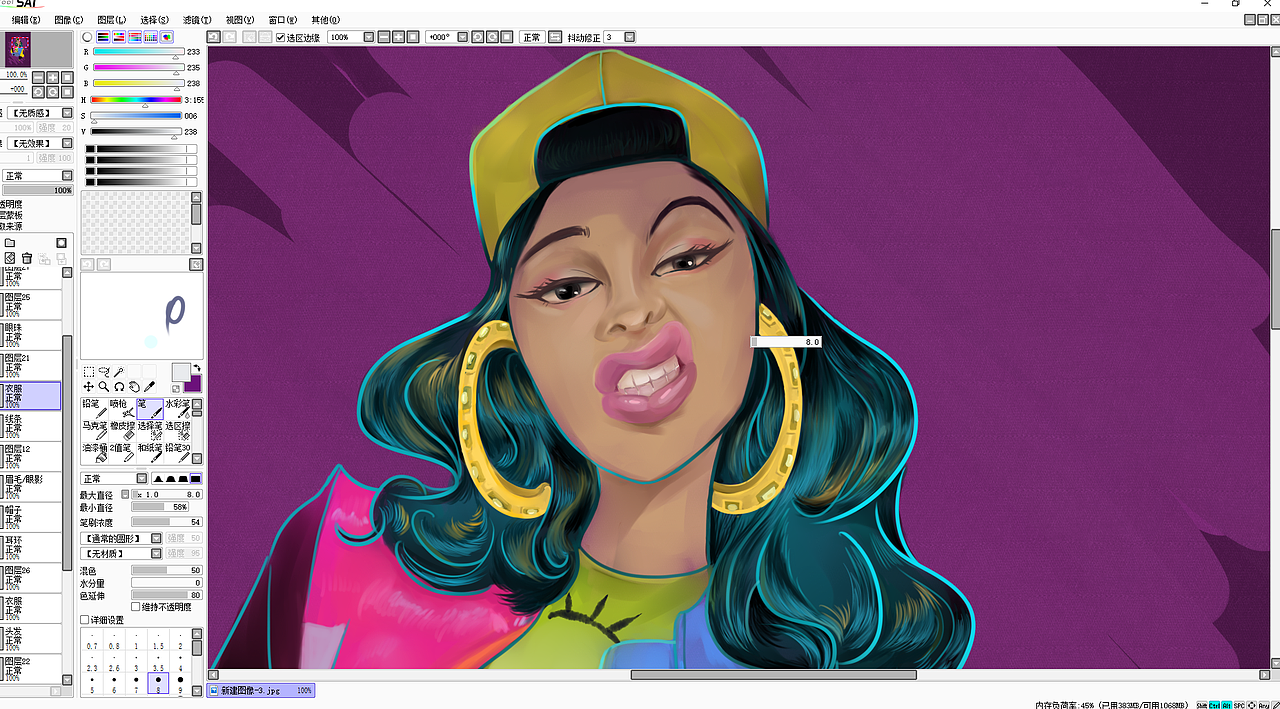Create new layer folder icon
1280x709 pixels.
coord(10,243)
